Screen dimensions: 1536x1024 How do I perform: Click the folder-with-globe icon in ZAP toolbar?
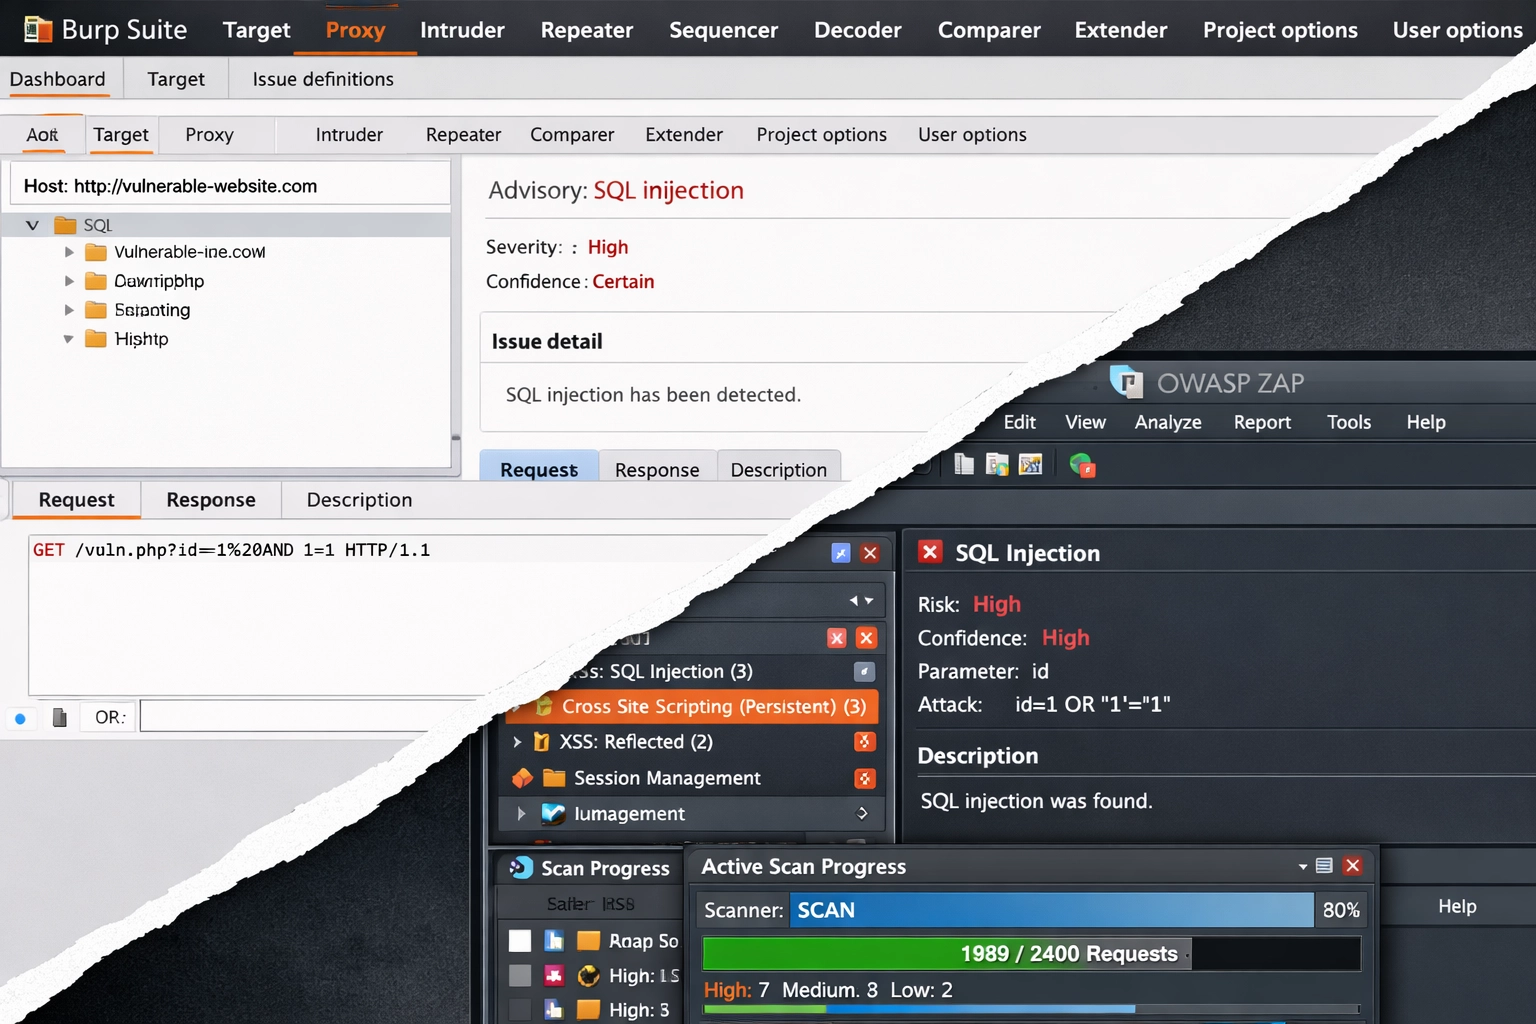click(997, 464)
